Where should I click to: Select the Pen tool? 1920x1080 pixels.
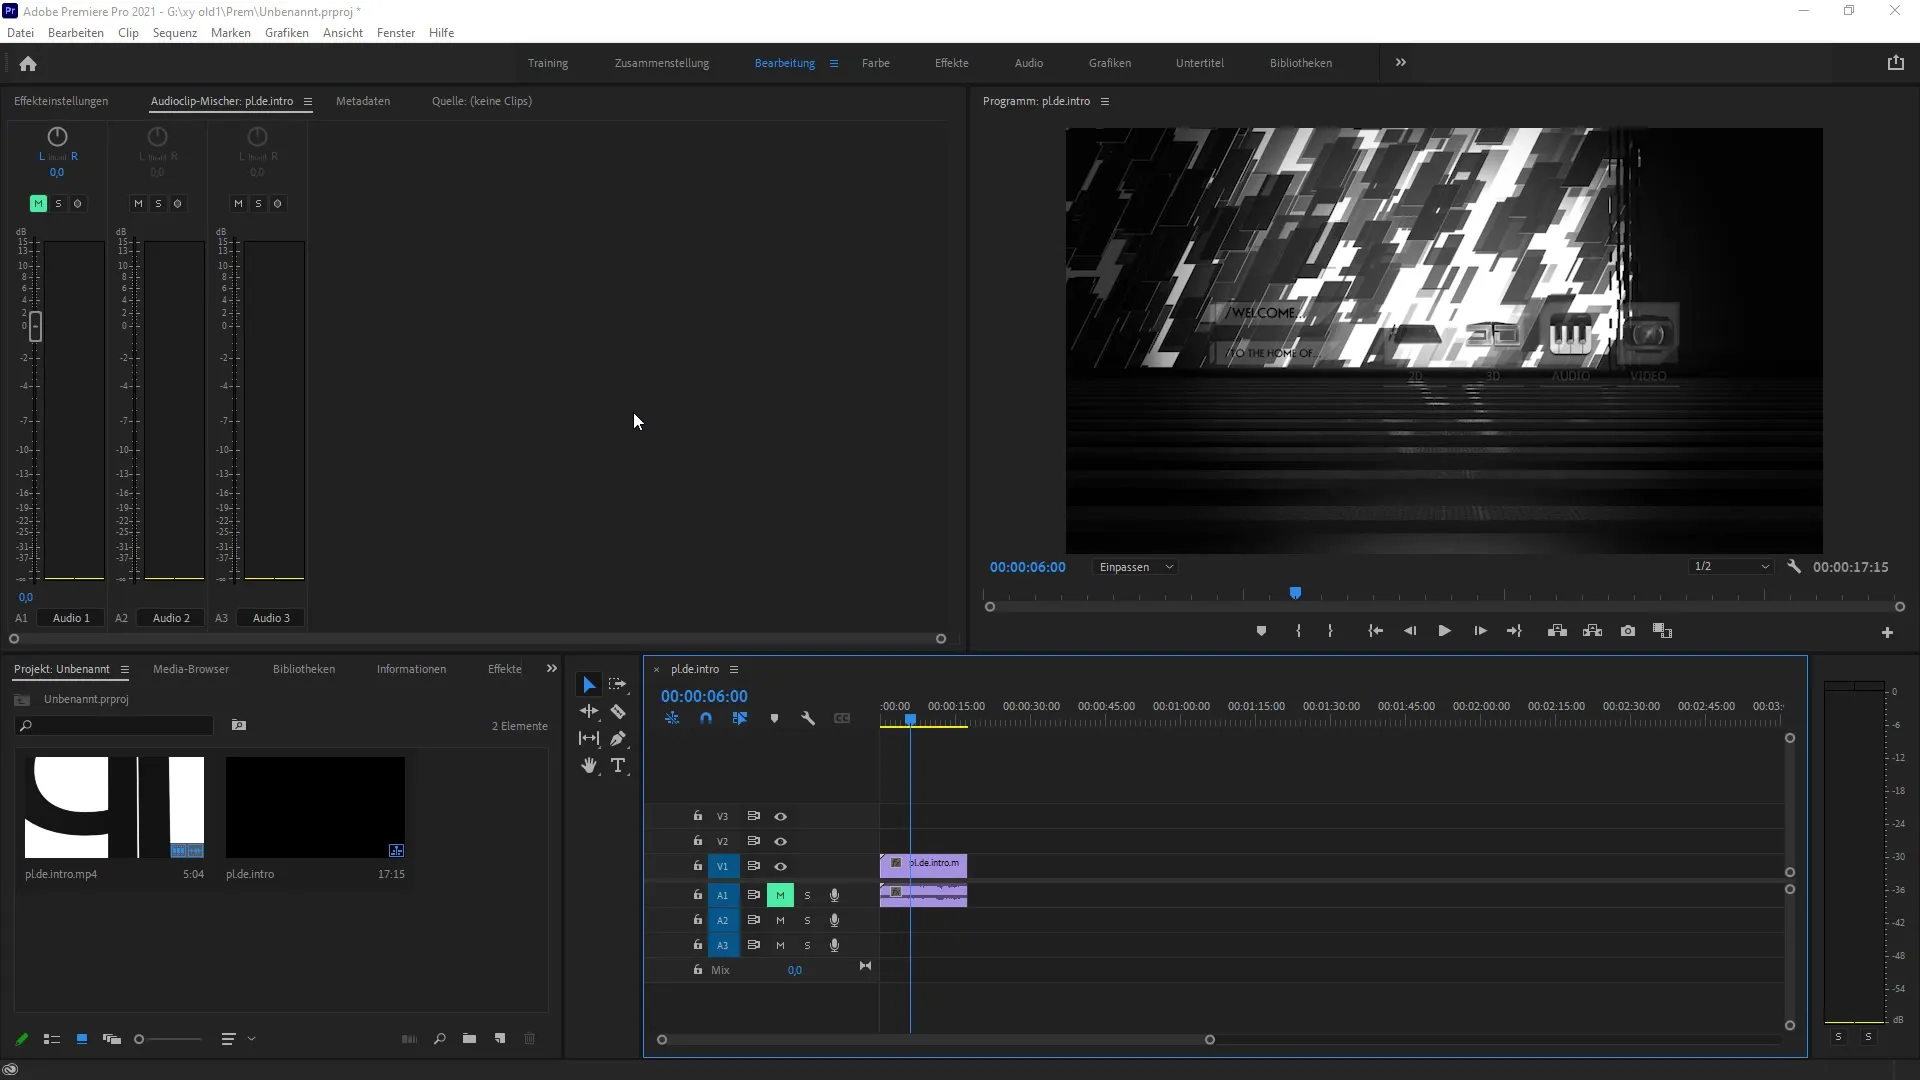[x=618, y=739]
